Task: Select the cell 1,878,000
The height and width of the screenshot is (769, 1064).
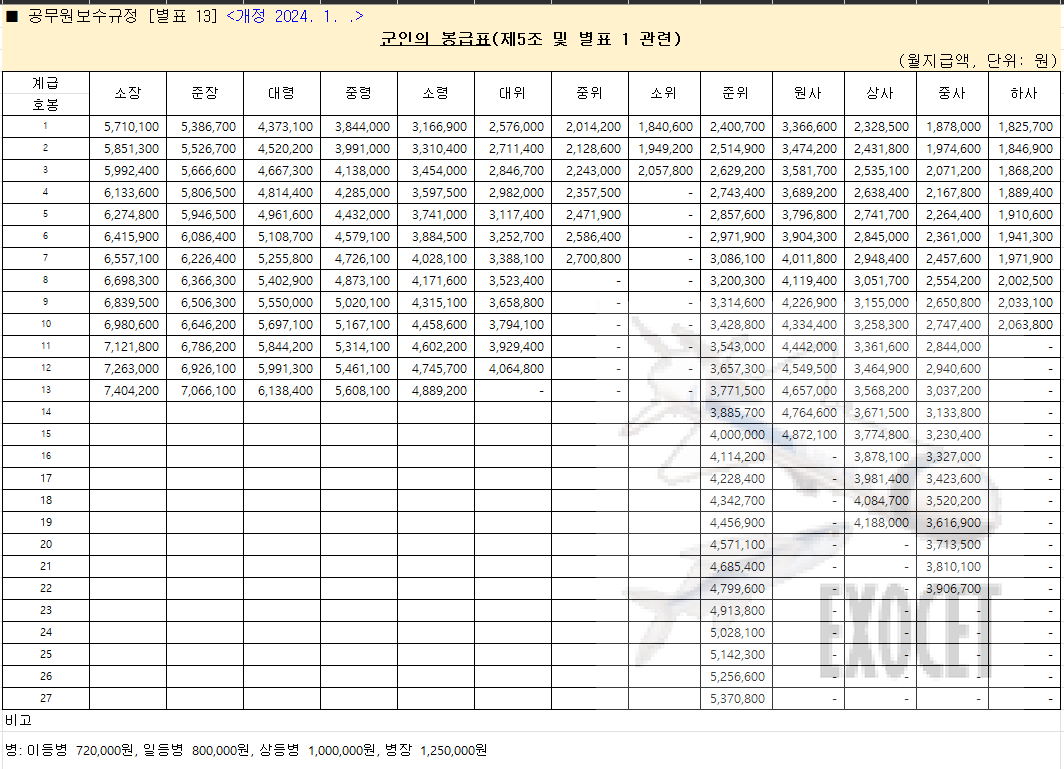Action: (952, 127)
